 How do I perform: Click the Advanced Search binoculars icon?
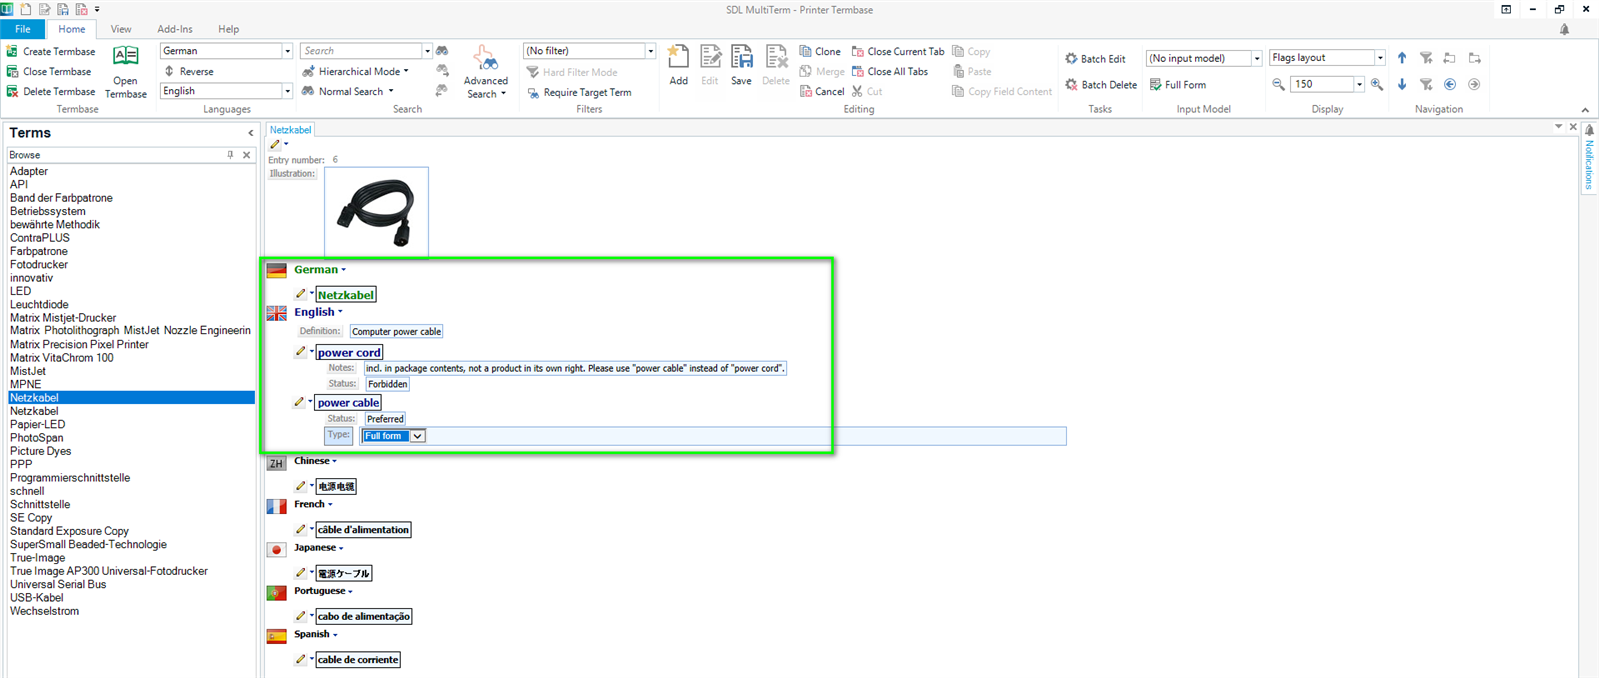point(485,58)
